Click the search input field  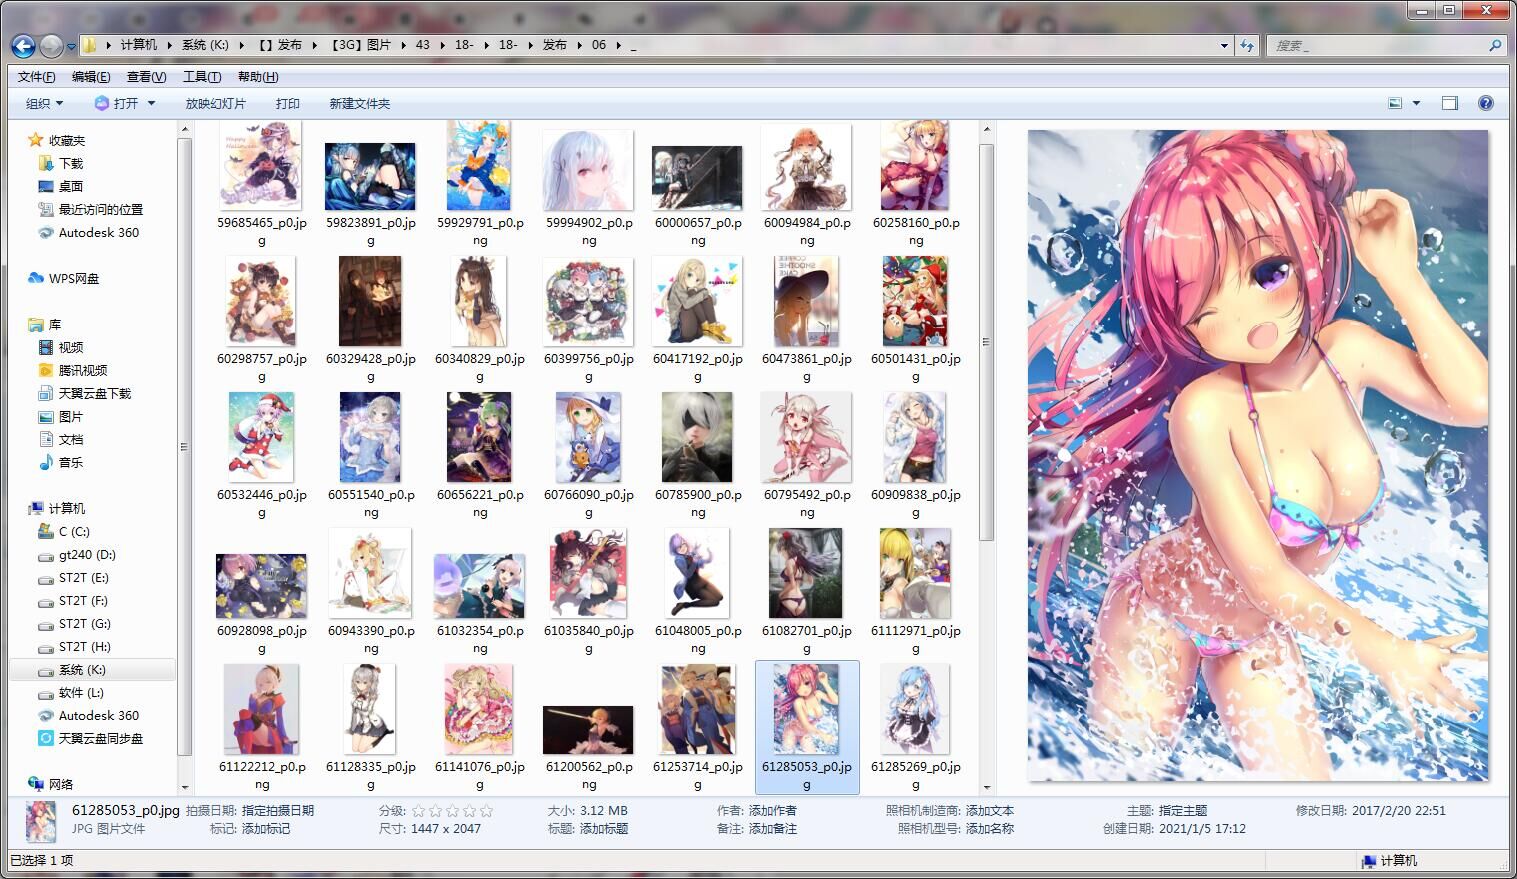1380,45
